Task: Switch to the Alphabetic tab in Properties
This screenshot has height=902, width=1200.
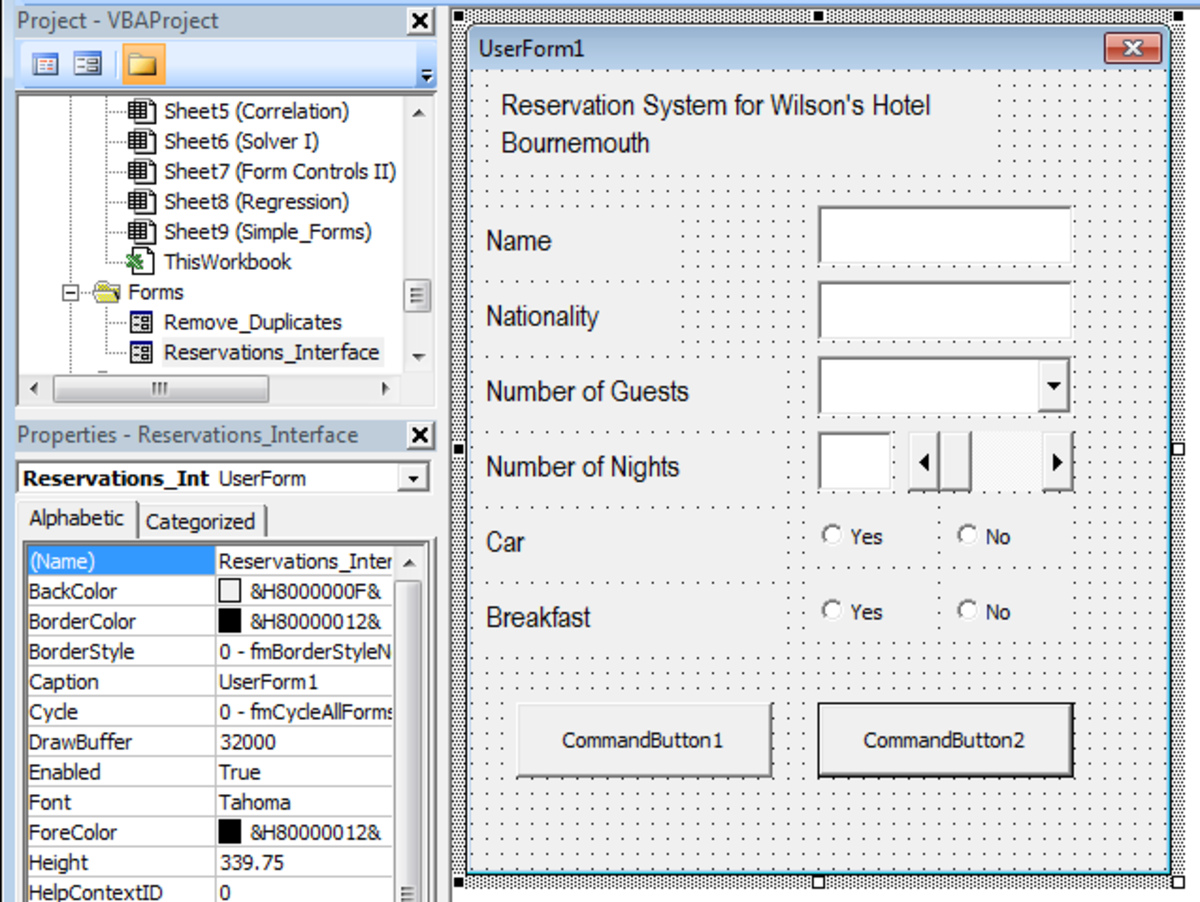Action: pos(76,517)
